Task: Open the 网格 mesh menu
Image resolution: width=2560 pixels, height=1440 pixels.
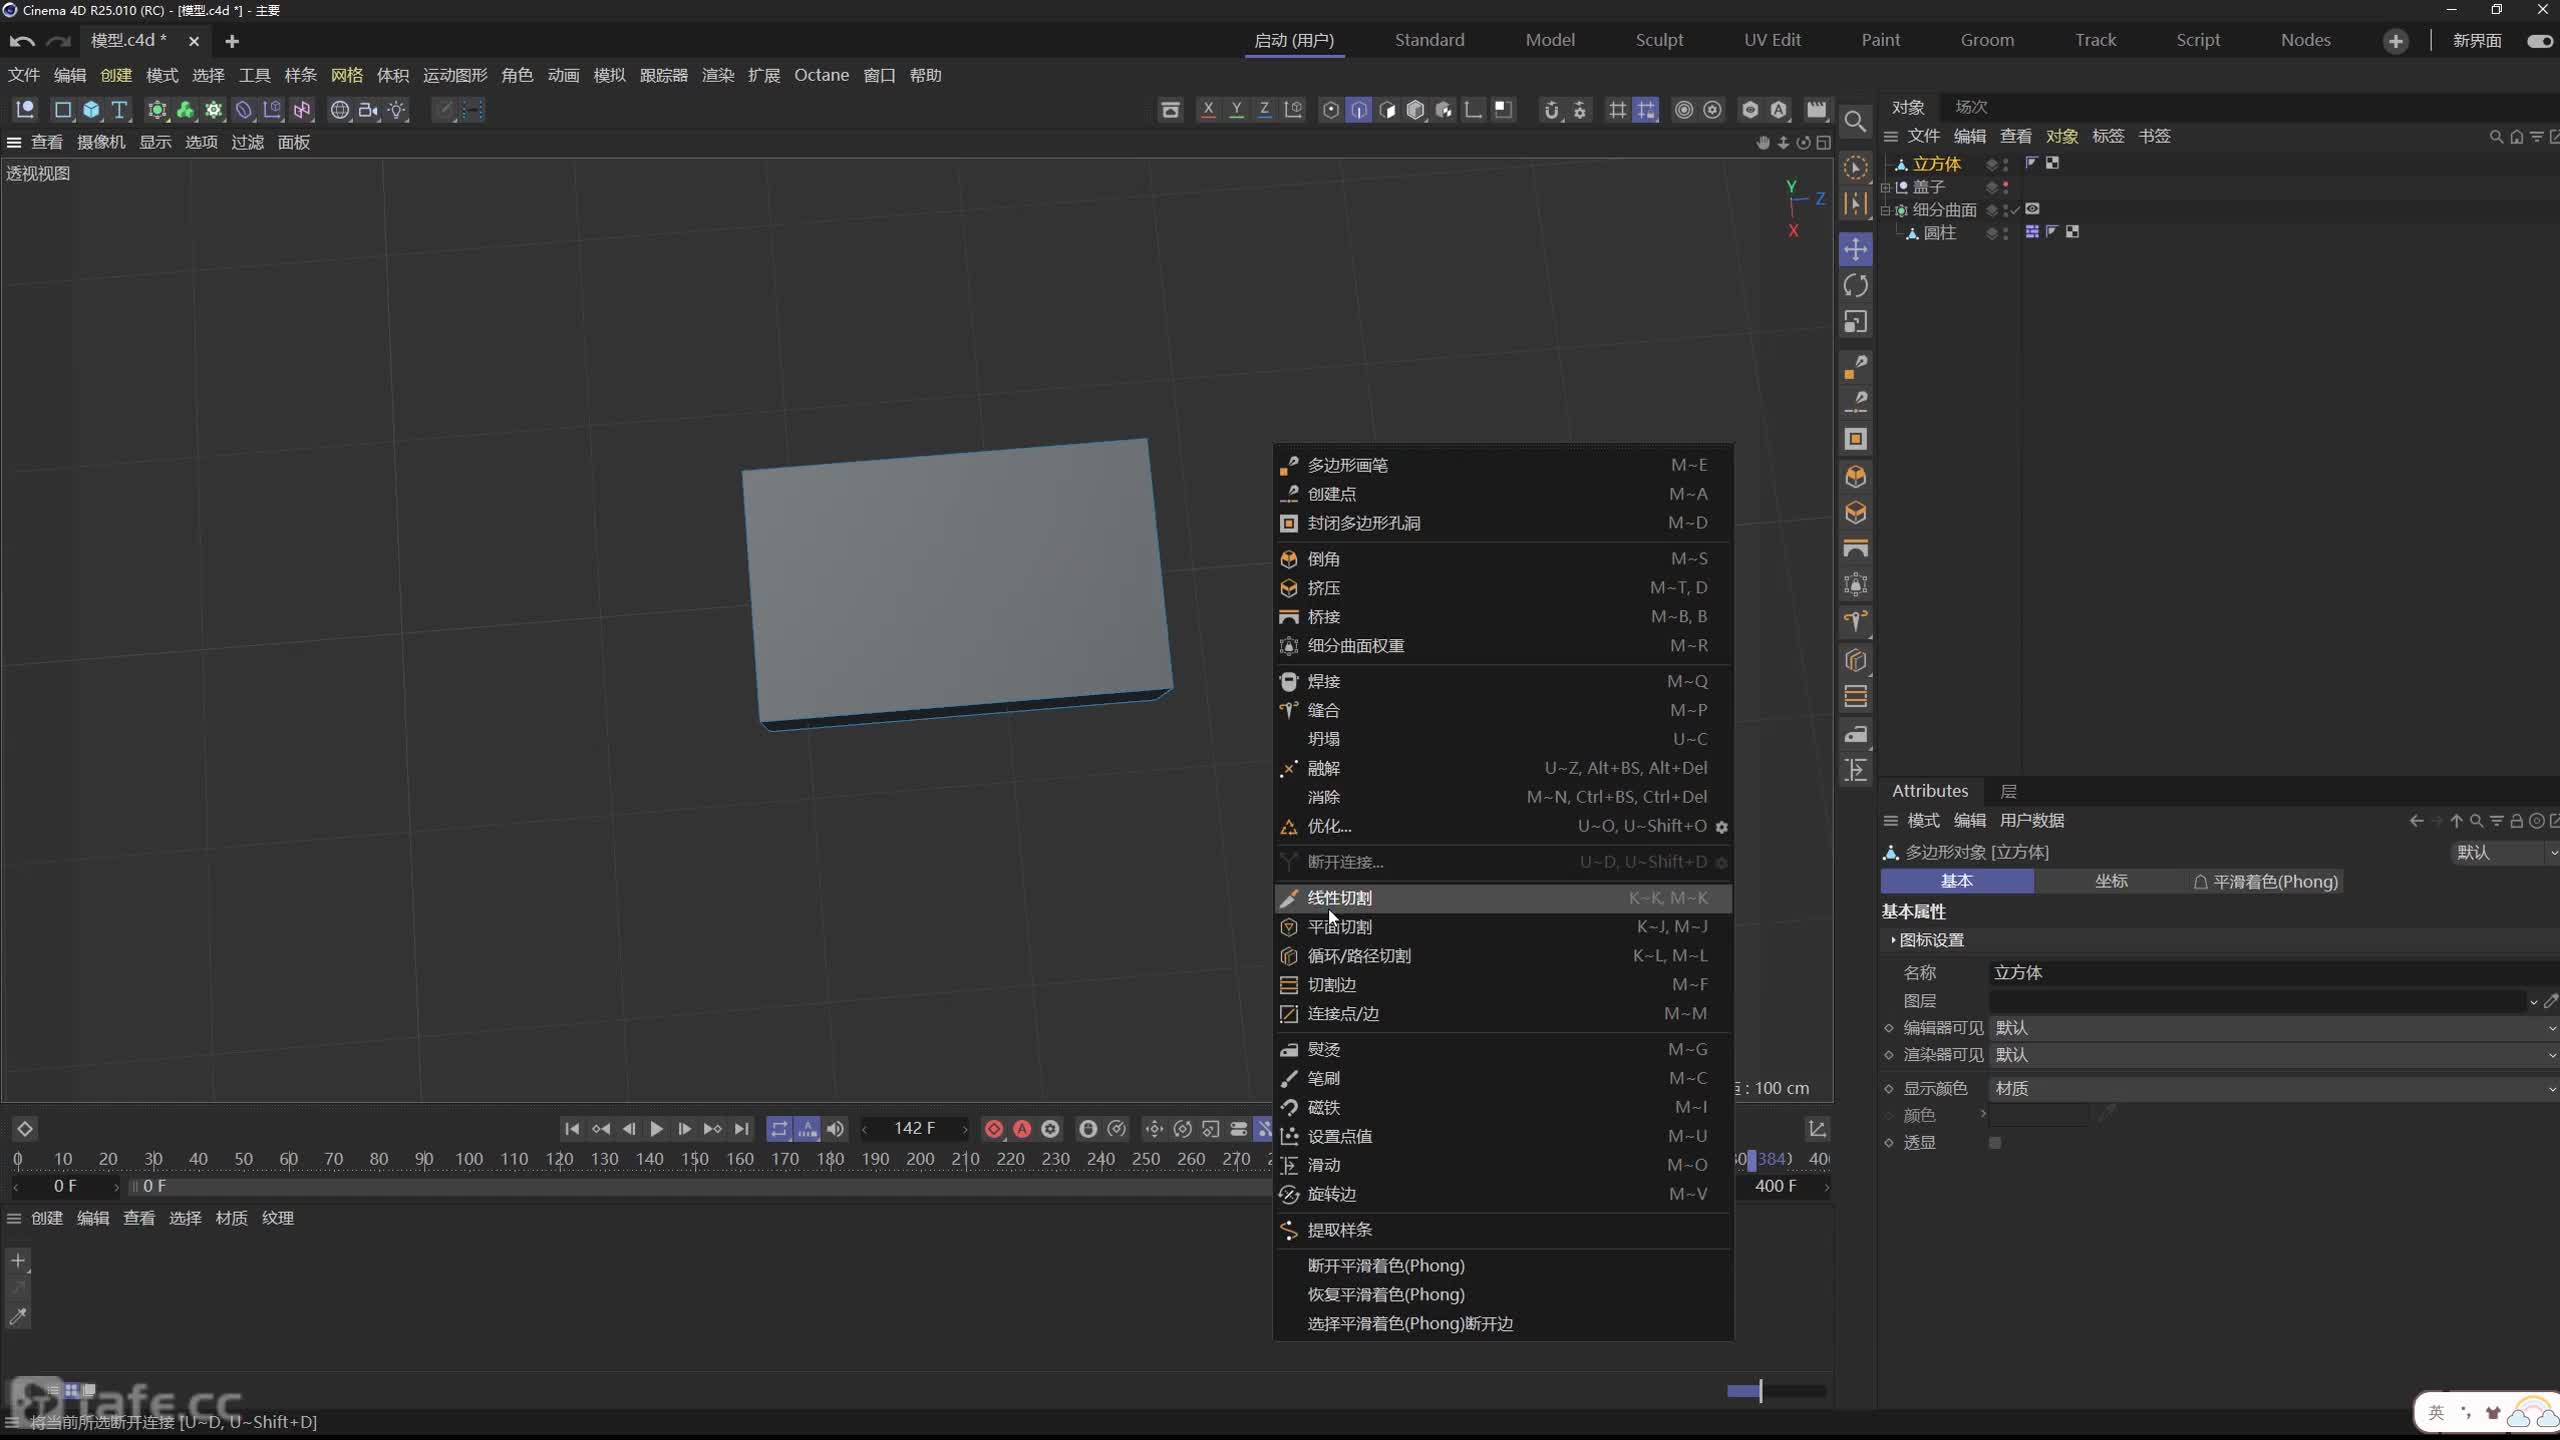Action: [347, 75]
